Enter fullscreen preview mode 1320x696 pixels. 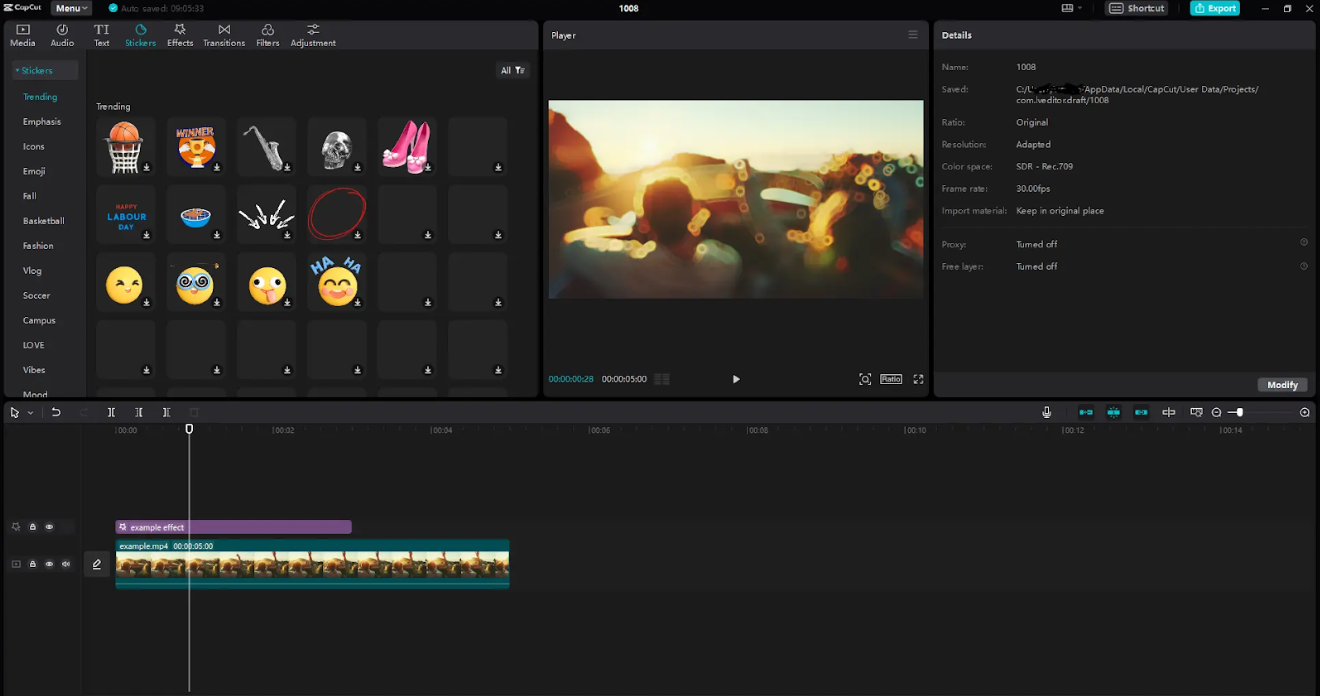pos(918,379)
